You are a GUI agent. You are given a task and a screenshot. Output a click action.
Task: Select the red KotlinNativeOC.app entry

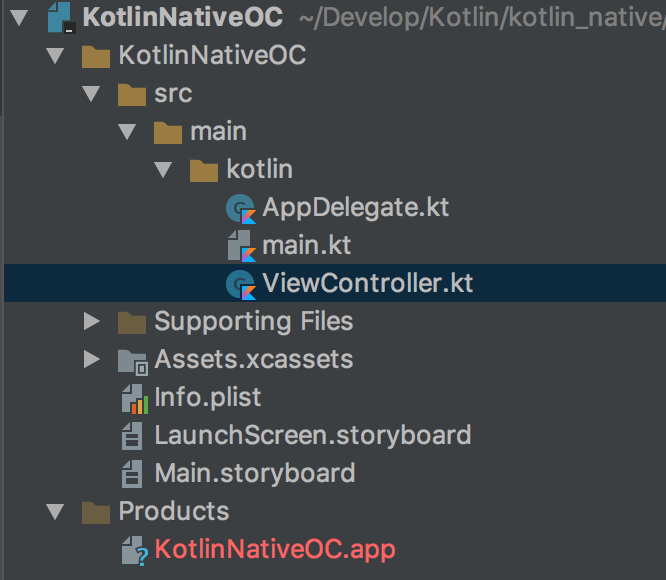point(274,549)
